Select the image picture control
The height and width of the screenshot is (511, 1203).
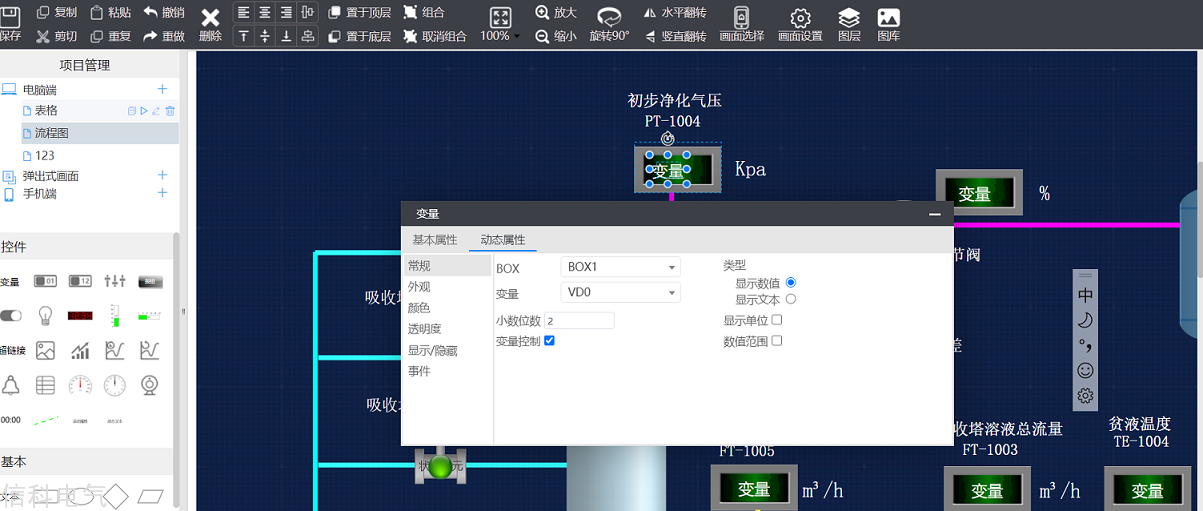click(45, 350)
